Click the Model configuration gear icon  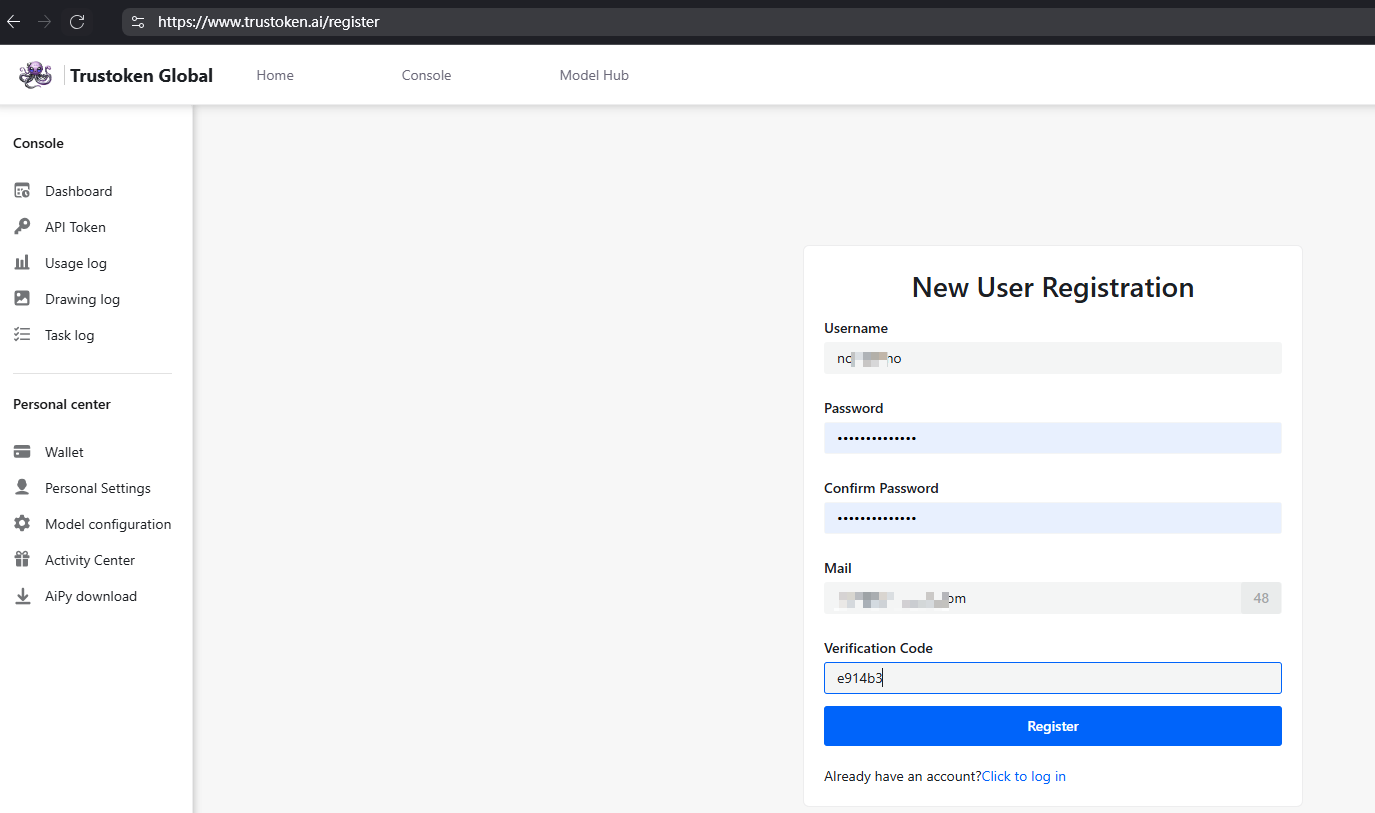[22, 524]
